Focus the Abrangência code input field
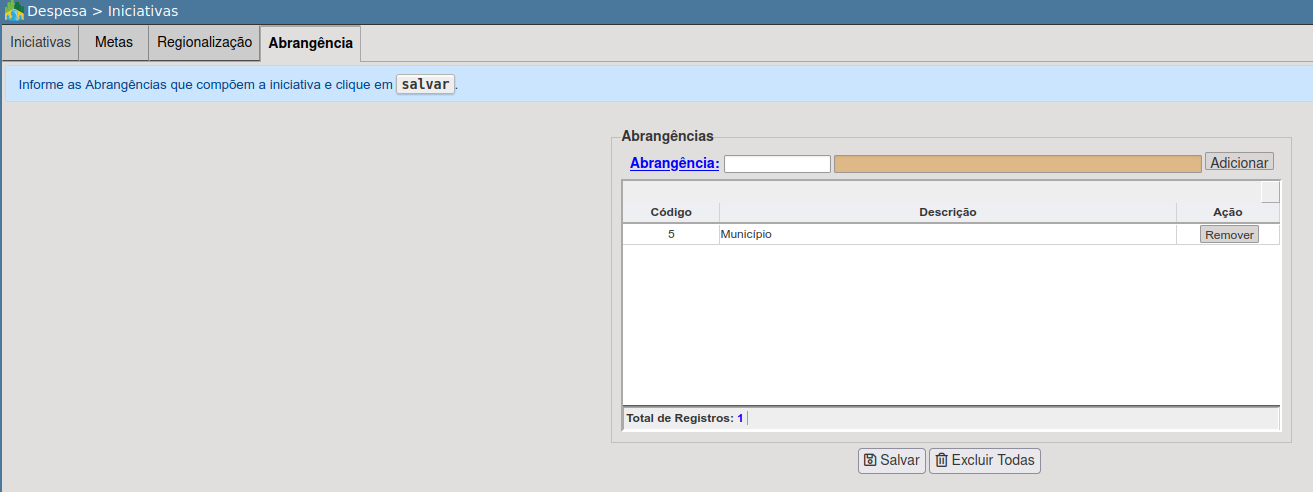This screenshot has height=492, width=1313. pos(777,164)
